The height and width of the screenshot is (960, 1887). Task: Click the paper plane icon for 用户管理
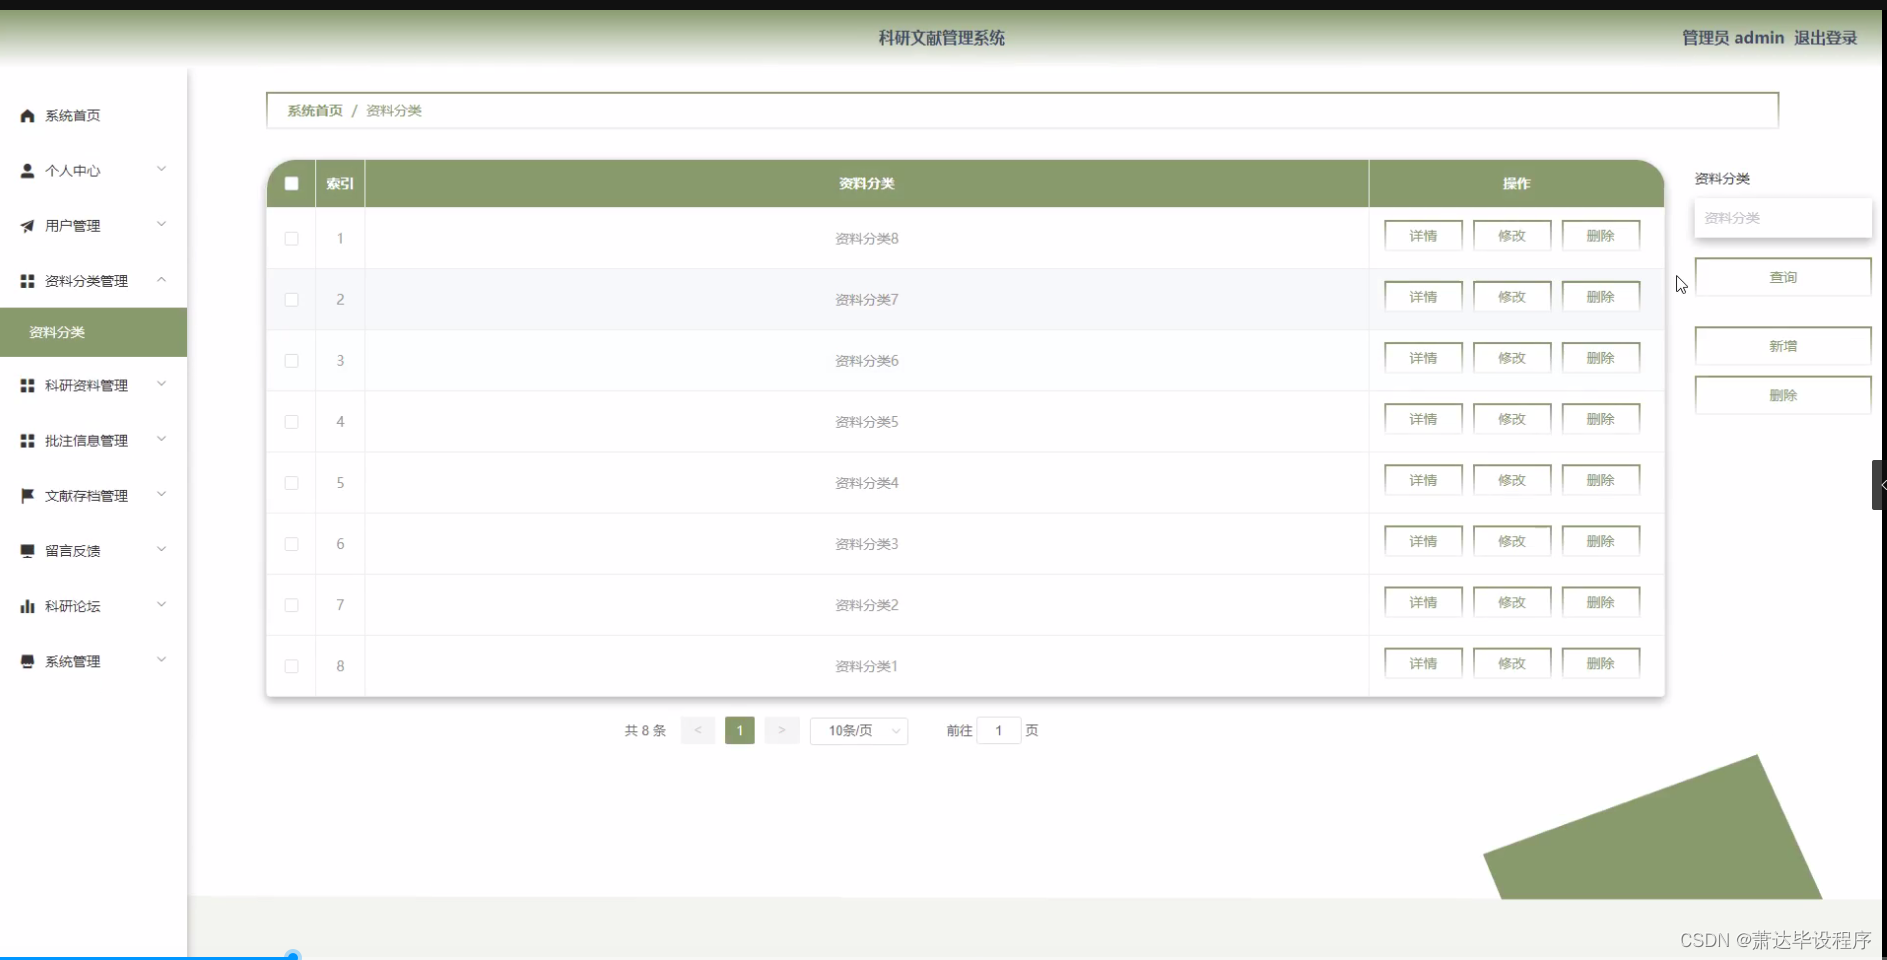[27, 226]
